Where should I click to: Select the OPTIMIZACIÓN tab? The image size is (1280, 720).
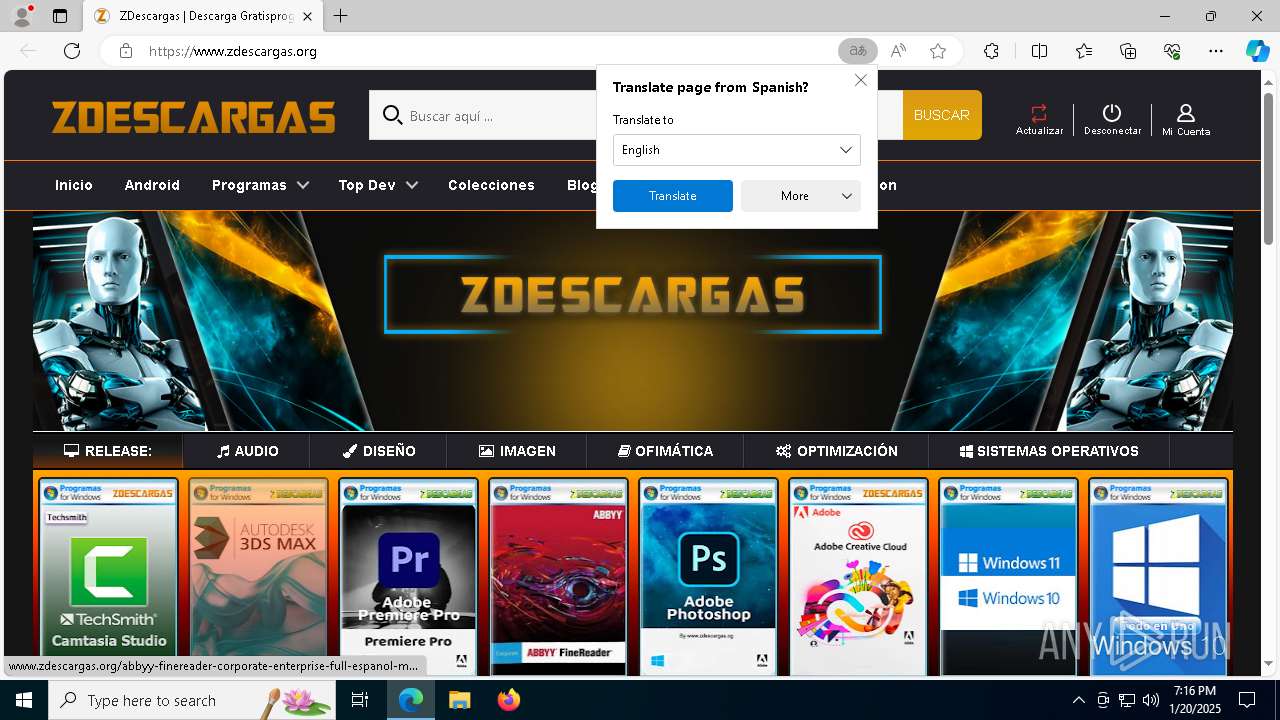[836, 451]
